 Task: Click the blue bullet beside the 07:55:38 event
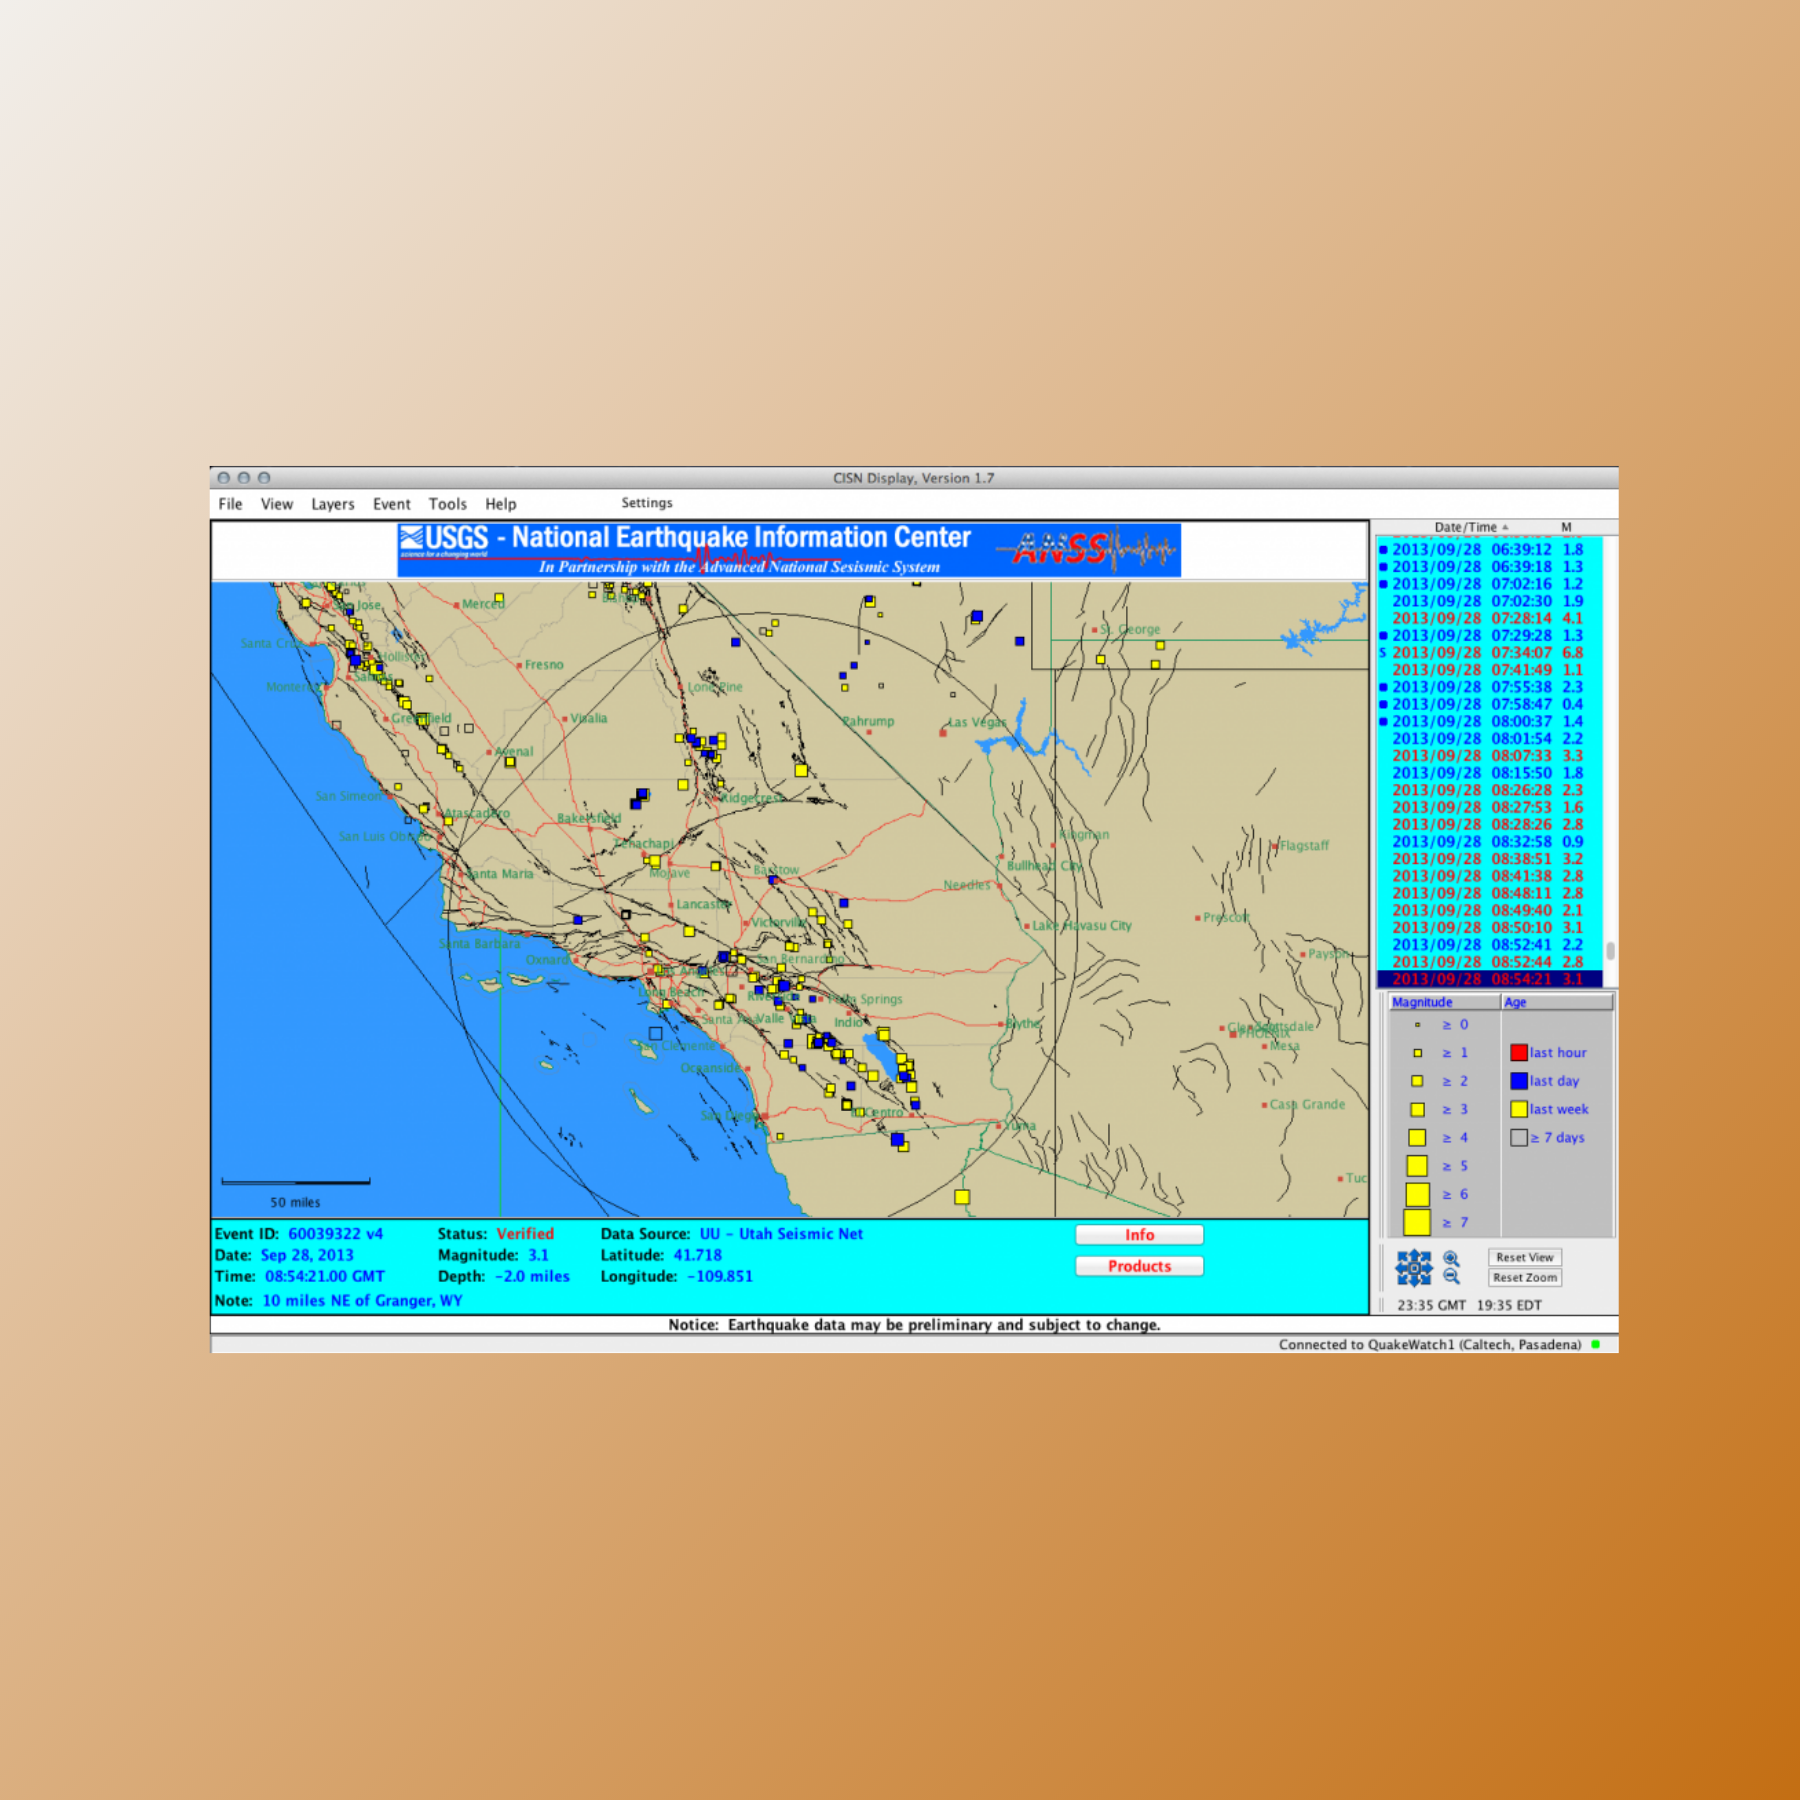(1383, 687)
